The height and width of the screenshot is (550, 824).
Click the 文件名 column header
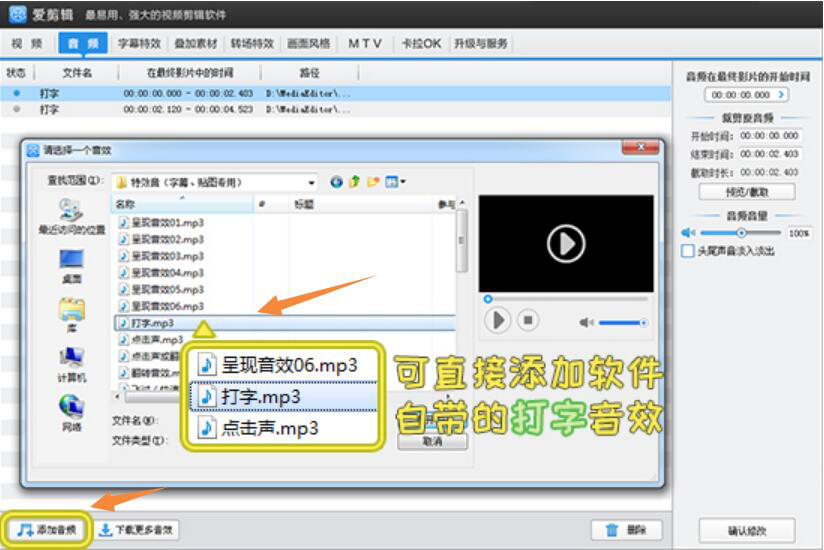coord(77,72)
